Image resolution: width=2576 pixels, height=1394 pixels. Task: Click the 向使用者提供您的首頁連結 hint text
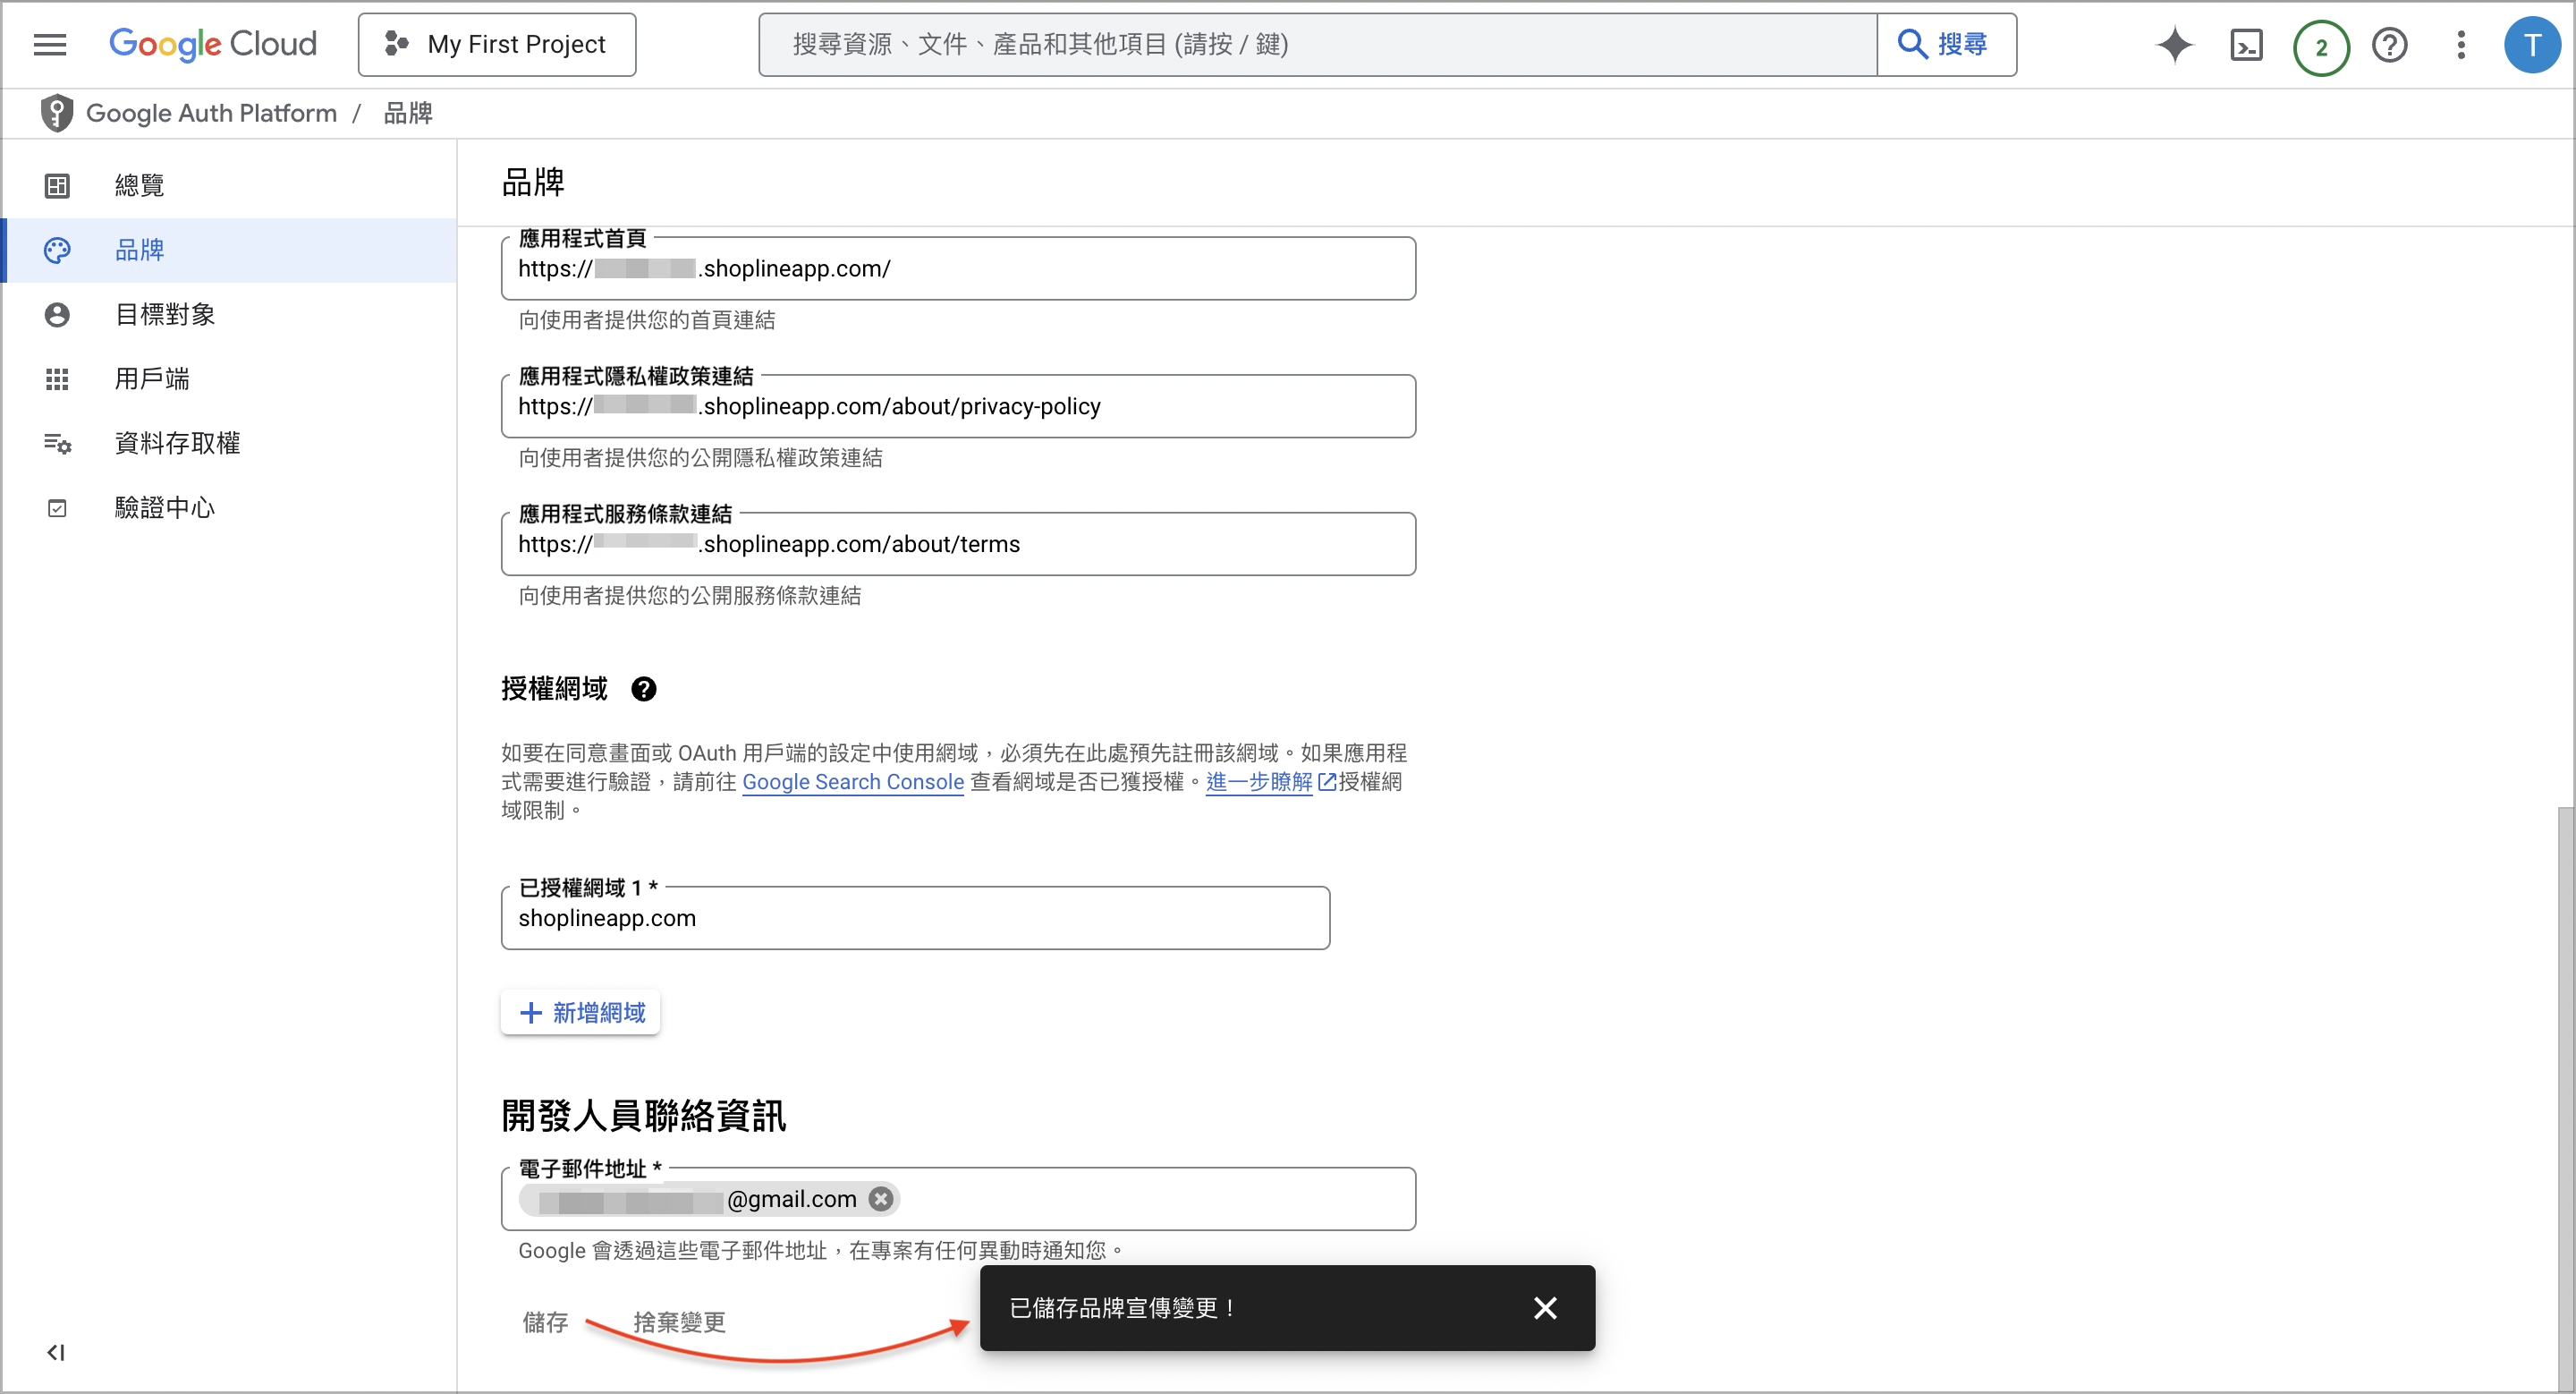(x=647, y=320)
